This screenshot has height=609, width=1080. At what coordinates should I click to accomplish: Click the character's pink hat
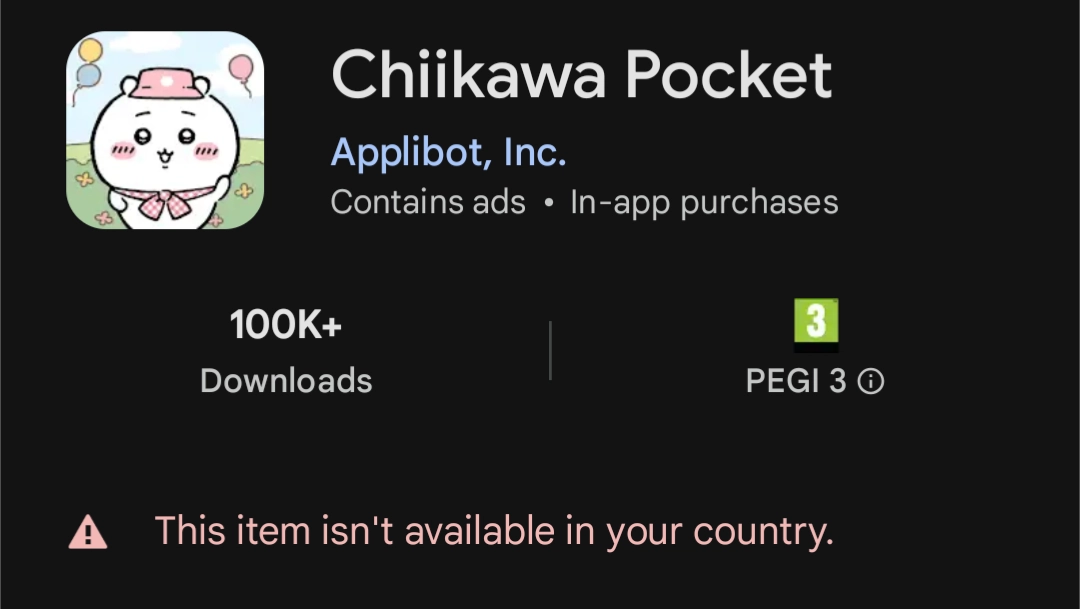coord(165,83)
